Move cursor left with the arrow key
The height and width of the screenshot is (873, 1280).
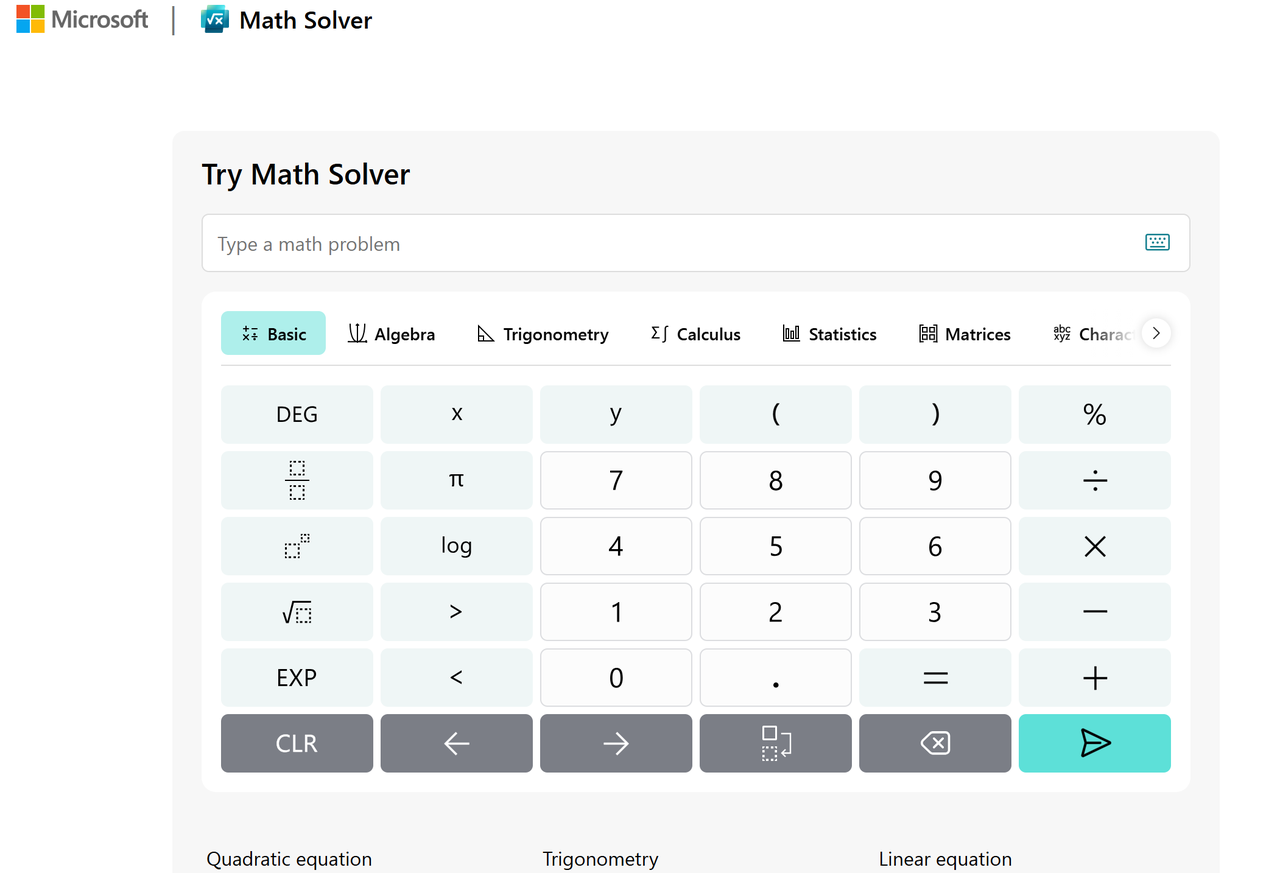tap(456, 743)
